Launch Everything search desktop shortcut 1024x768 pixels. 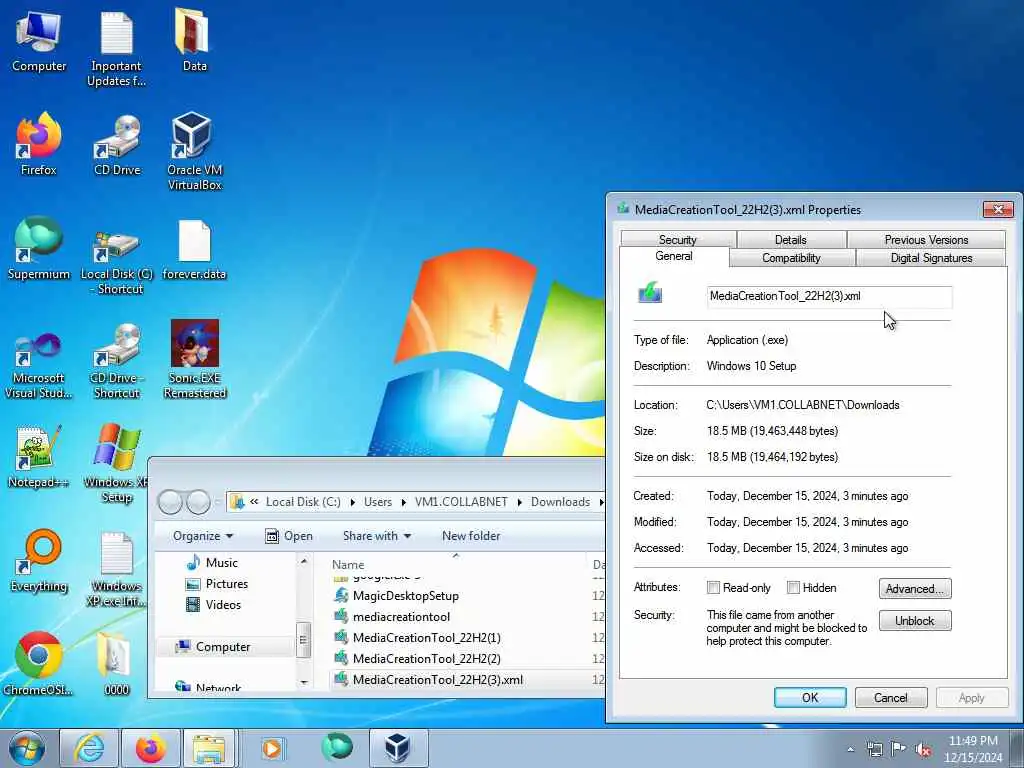[39, 560]
